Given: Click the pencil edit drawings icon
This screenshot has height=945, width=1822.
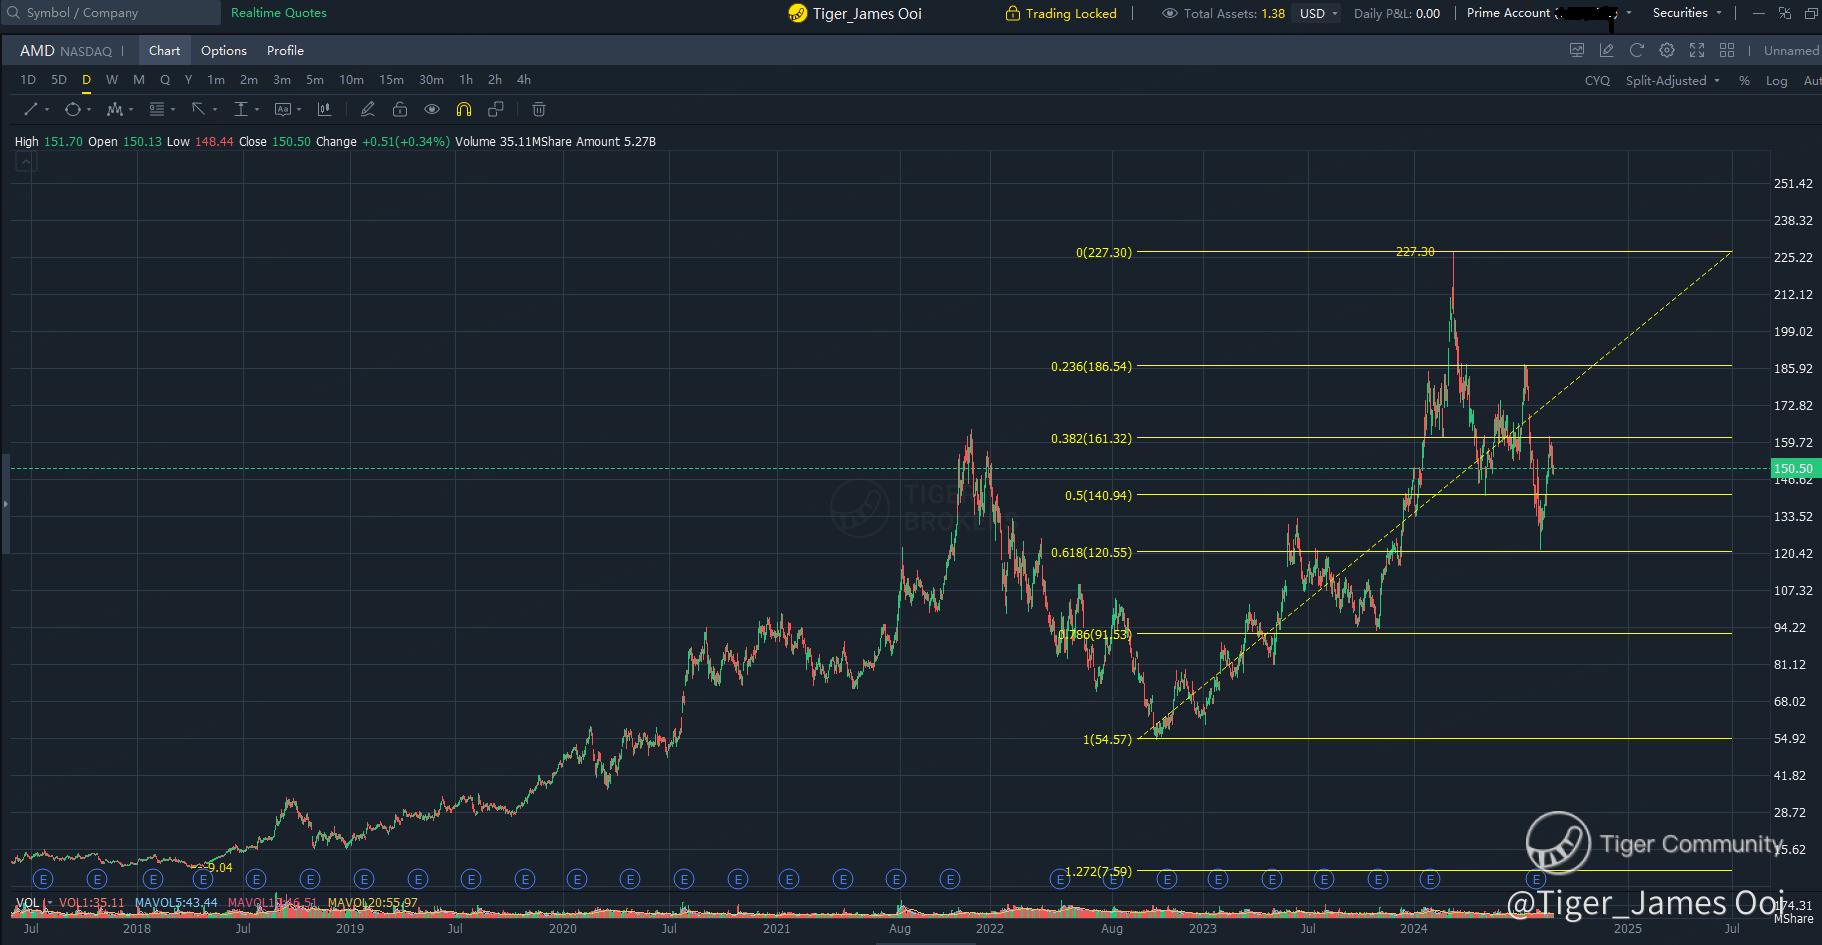Looking at the screenshot, I should [x=368, y=109].
